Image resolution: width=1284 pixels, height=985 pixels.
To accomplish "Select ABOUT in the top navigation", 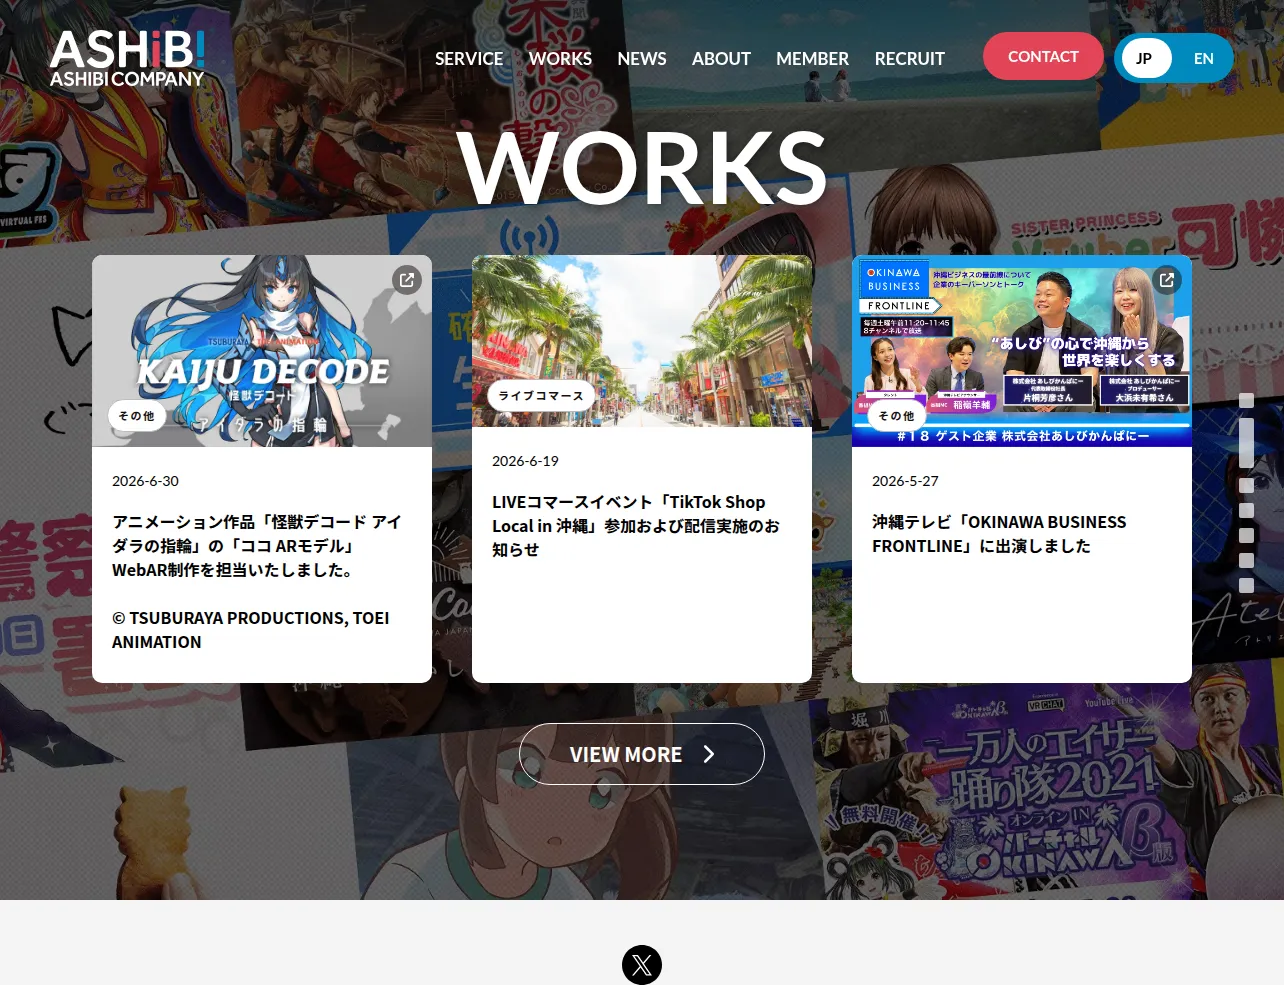I will point(721,59).
